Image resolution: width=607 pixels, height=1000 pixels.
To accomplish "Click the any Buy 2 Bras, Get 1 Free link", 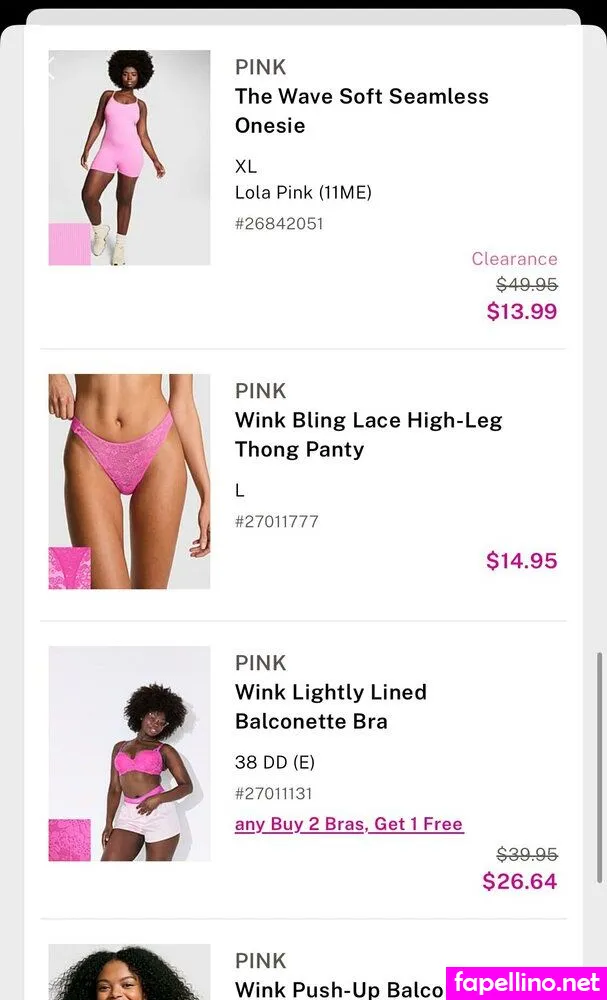I will [x=349, y=825].
